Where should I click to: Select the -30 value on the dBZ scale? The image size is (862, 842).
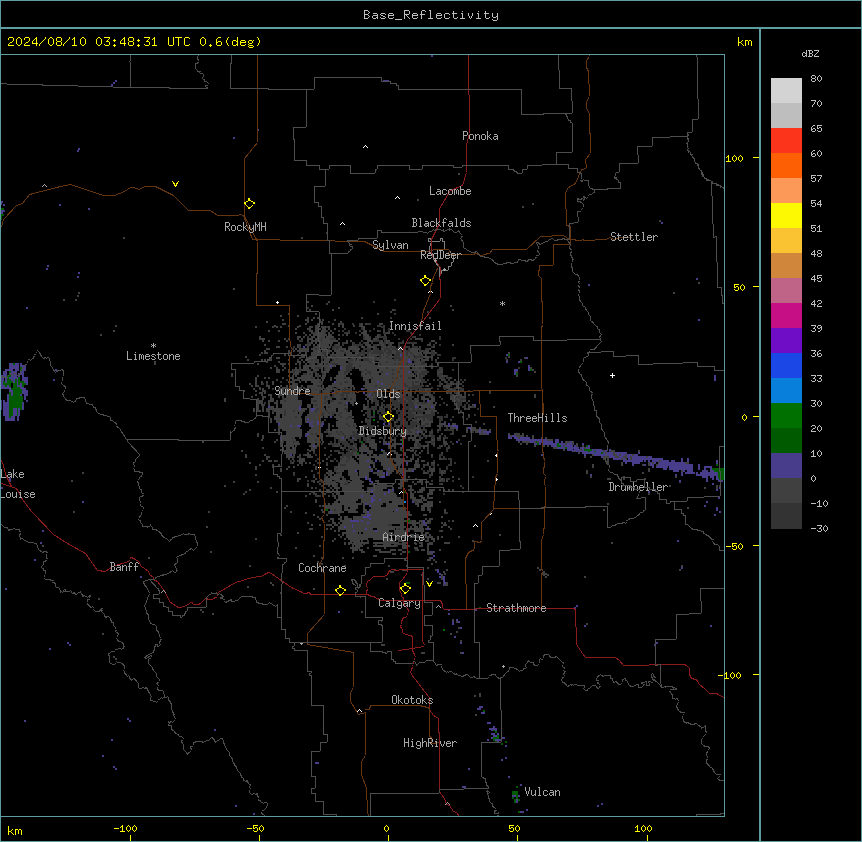point(819,528)
